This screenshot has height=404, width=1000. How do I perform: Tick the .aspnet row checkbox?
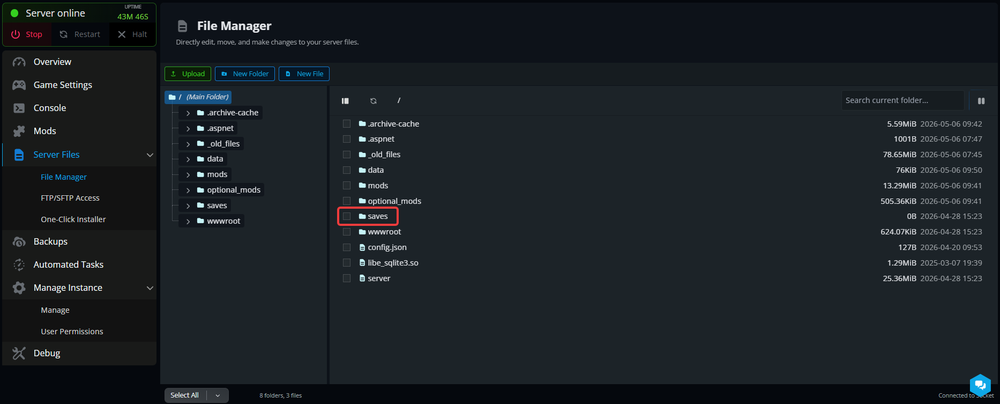click(346, 139)
